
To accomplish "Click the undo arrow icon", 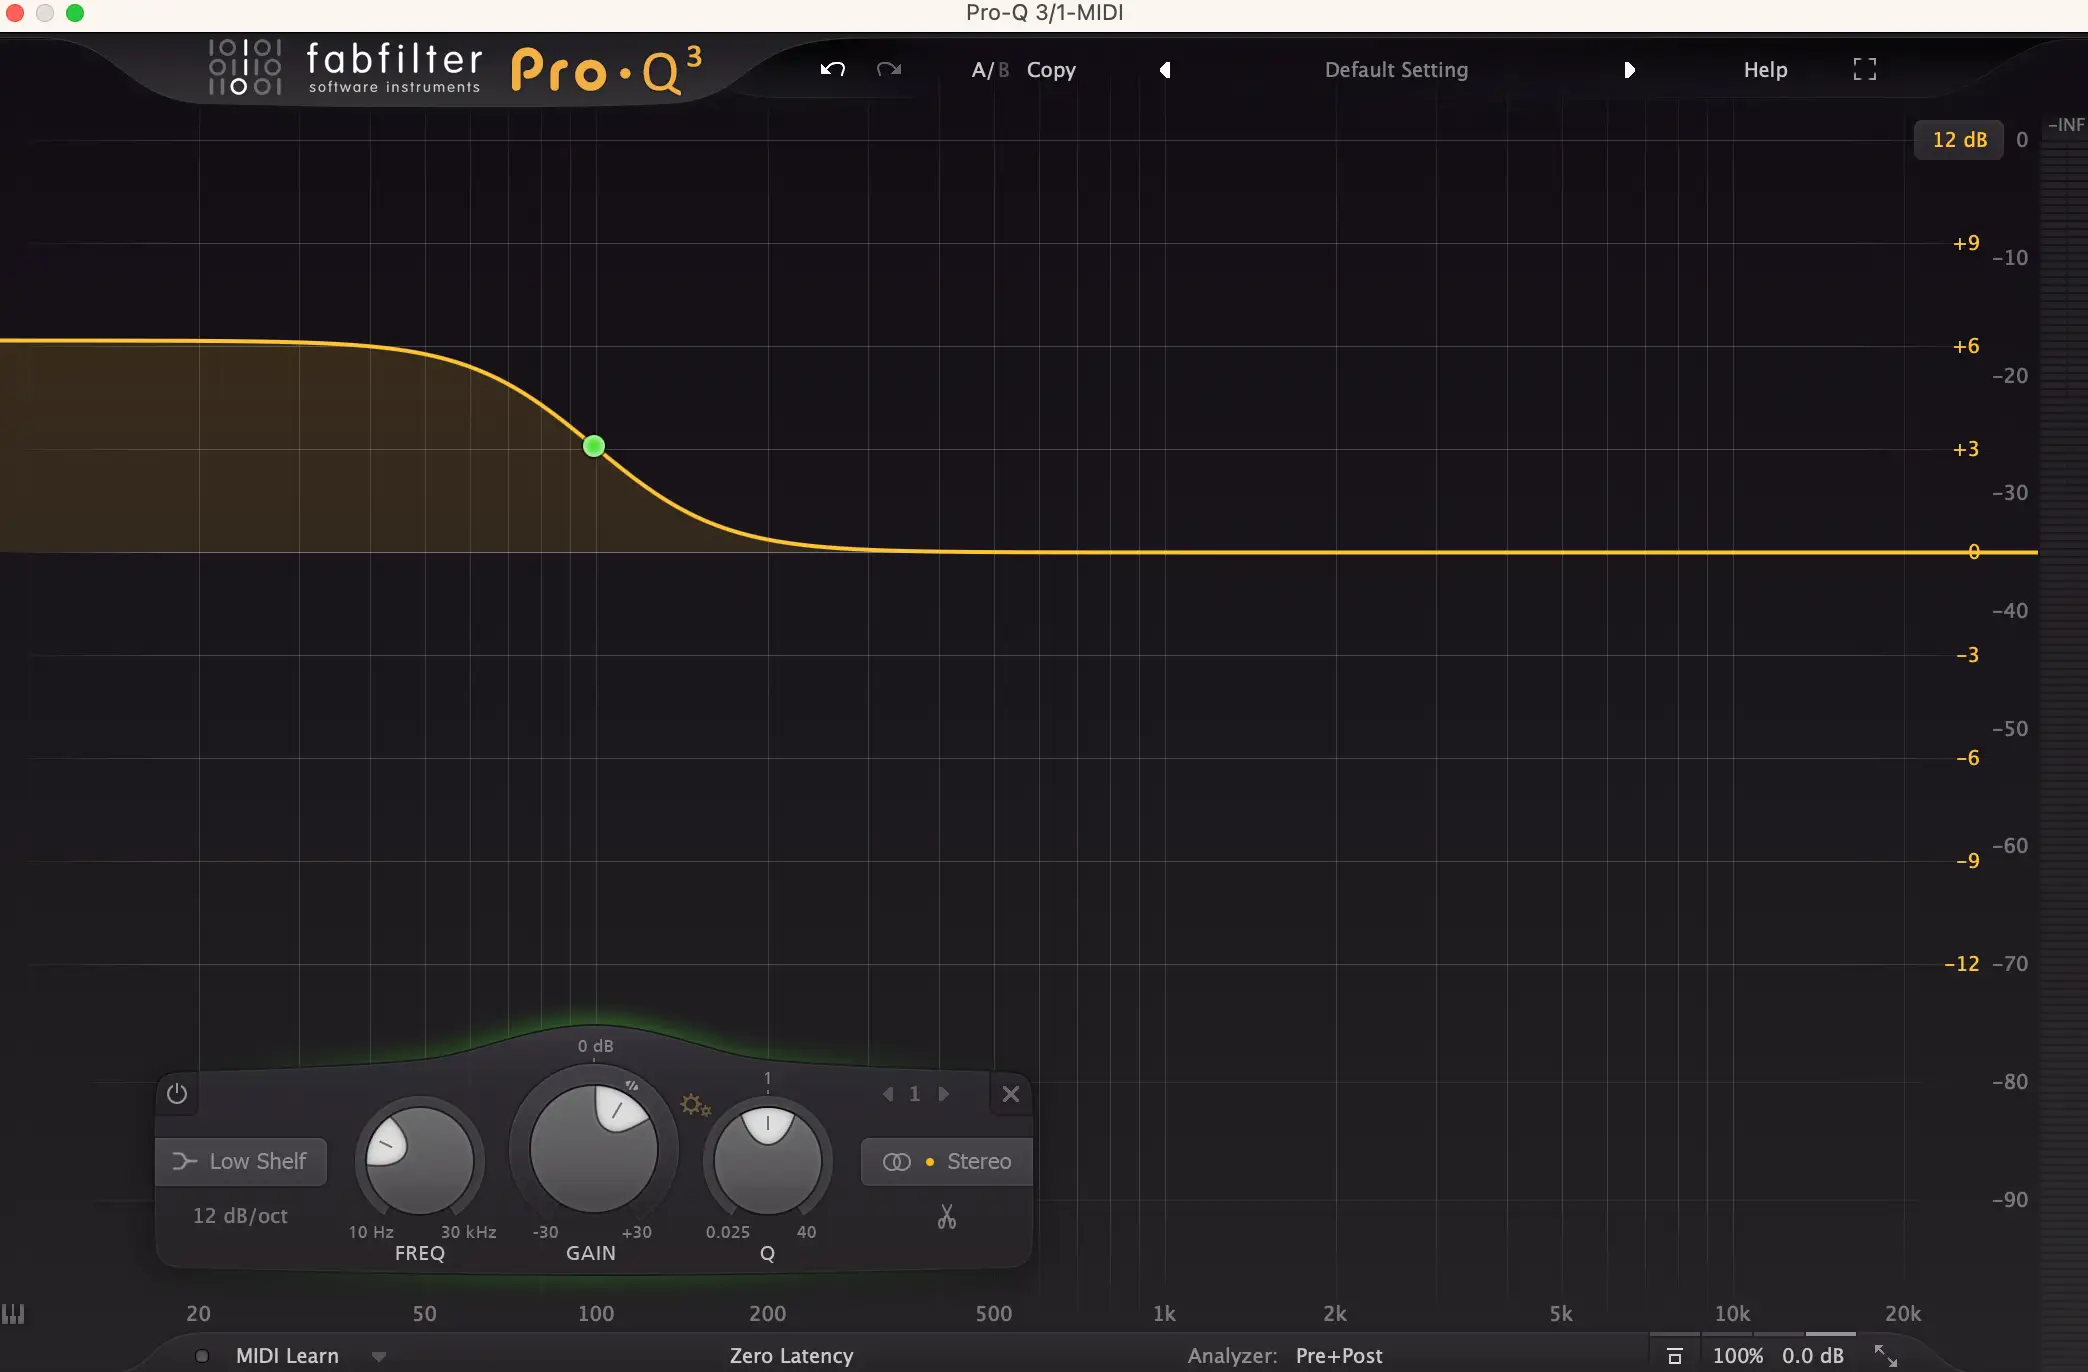I will (x=832, y=69).
